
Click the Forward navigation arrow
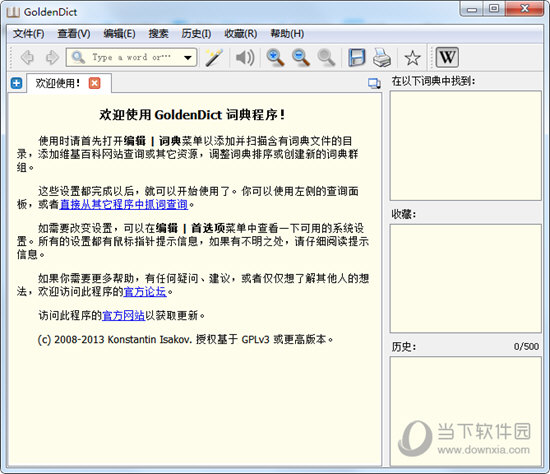pyautogui.click(x=52, y=57)
